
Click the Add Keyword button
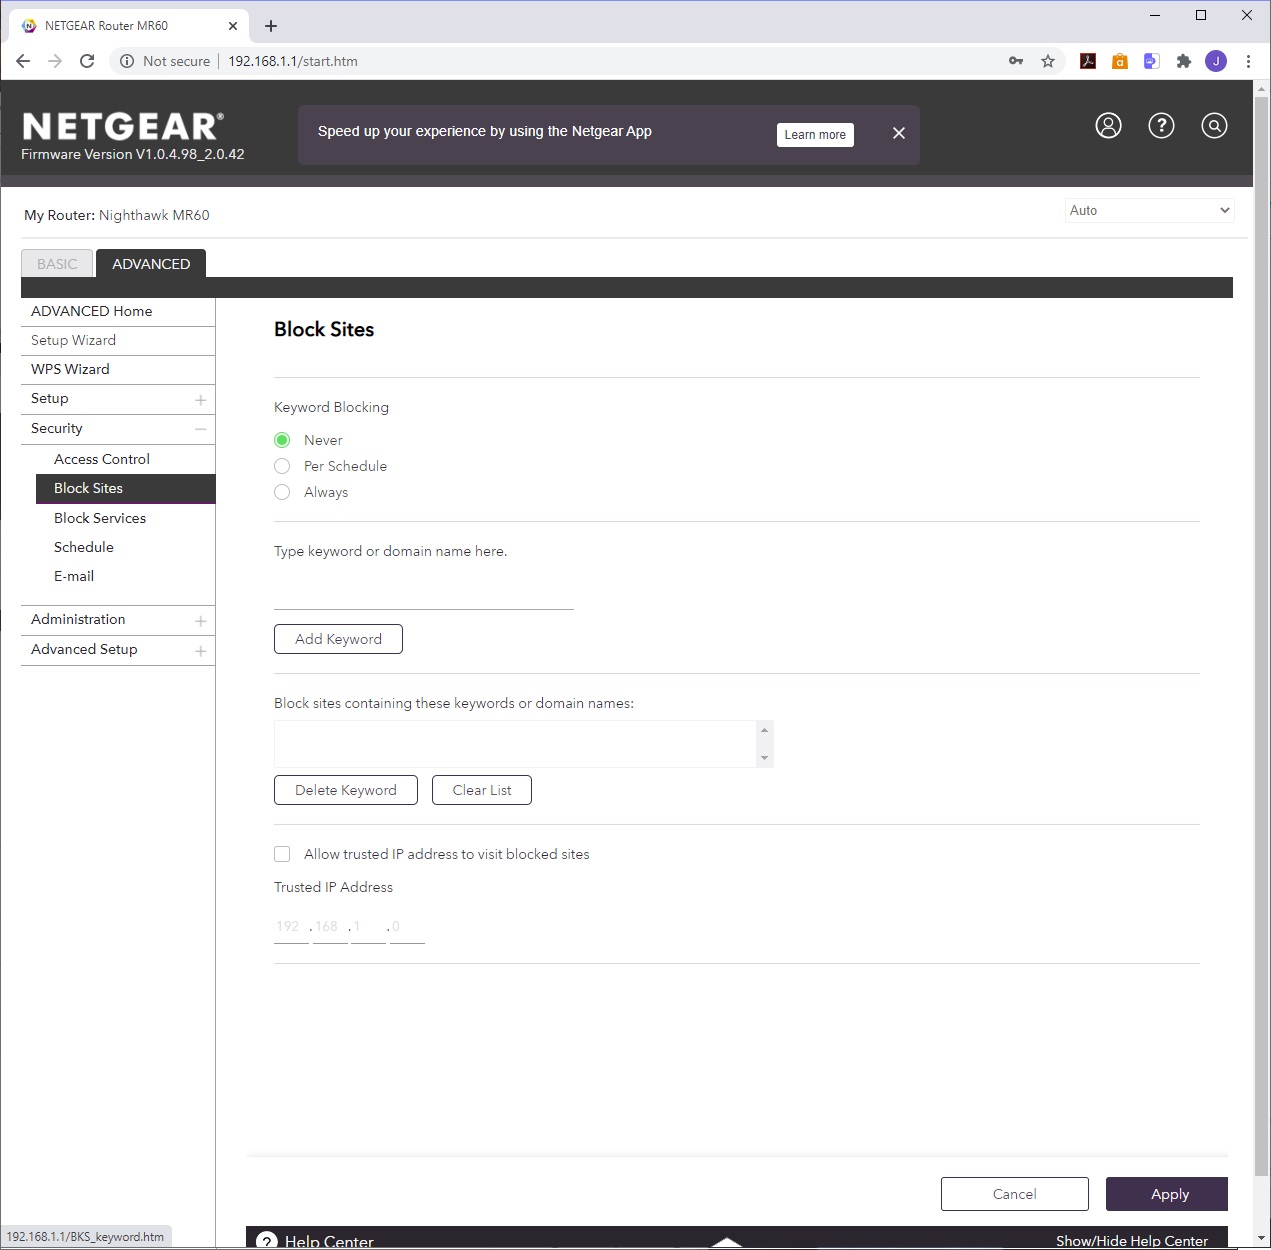[x=338, y=639]
